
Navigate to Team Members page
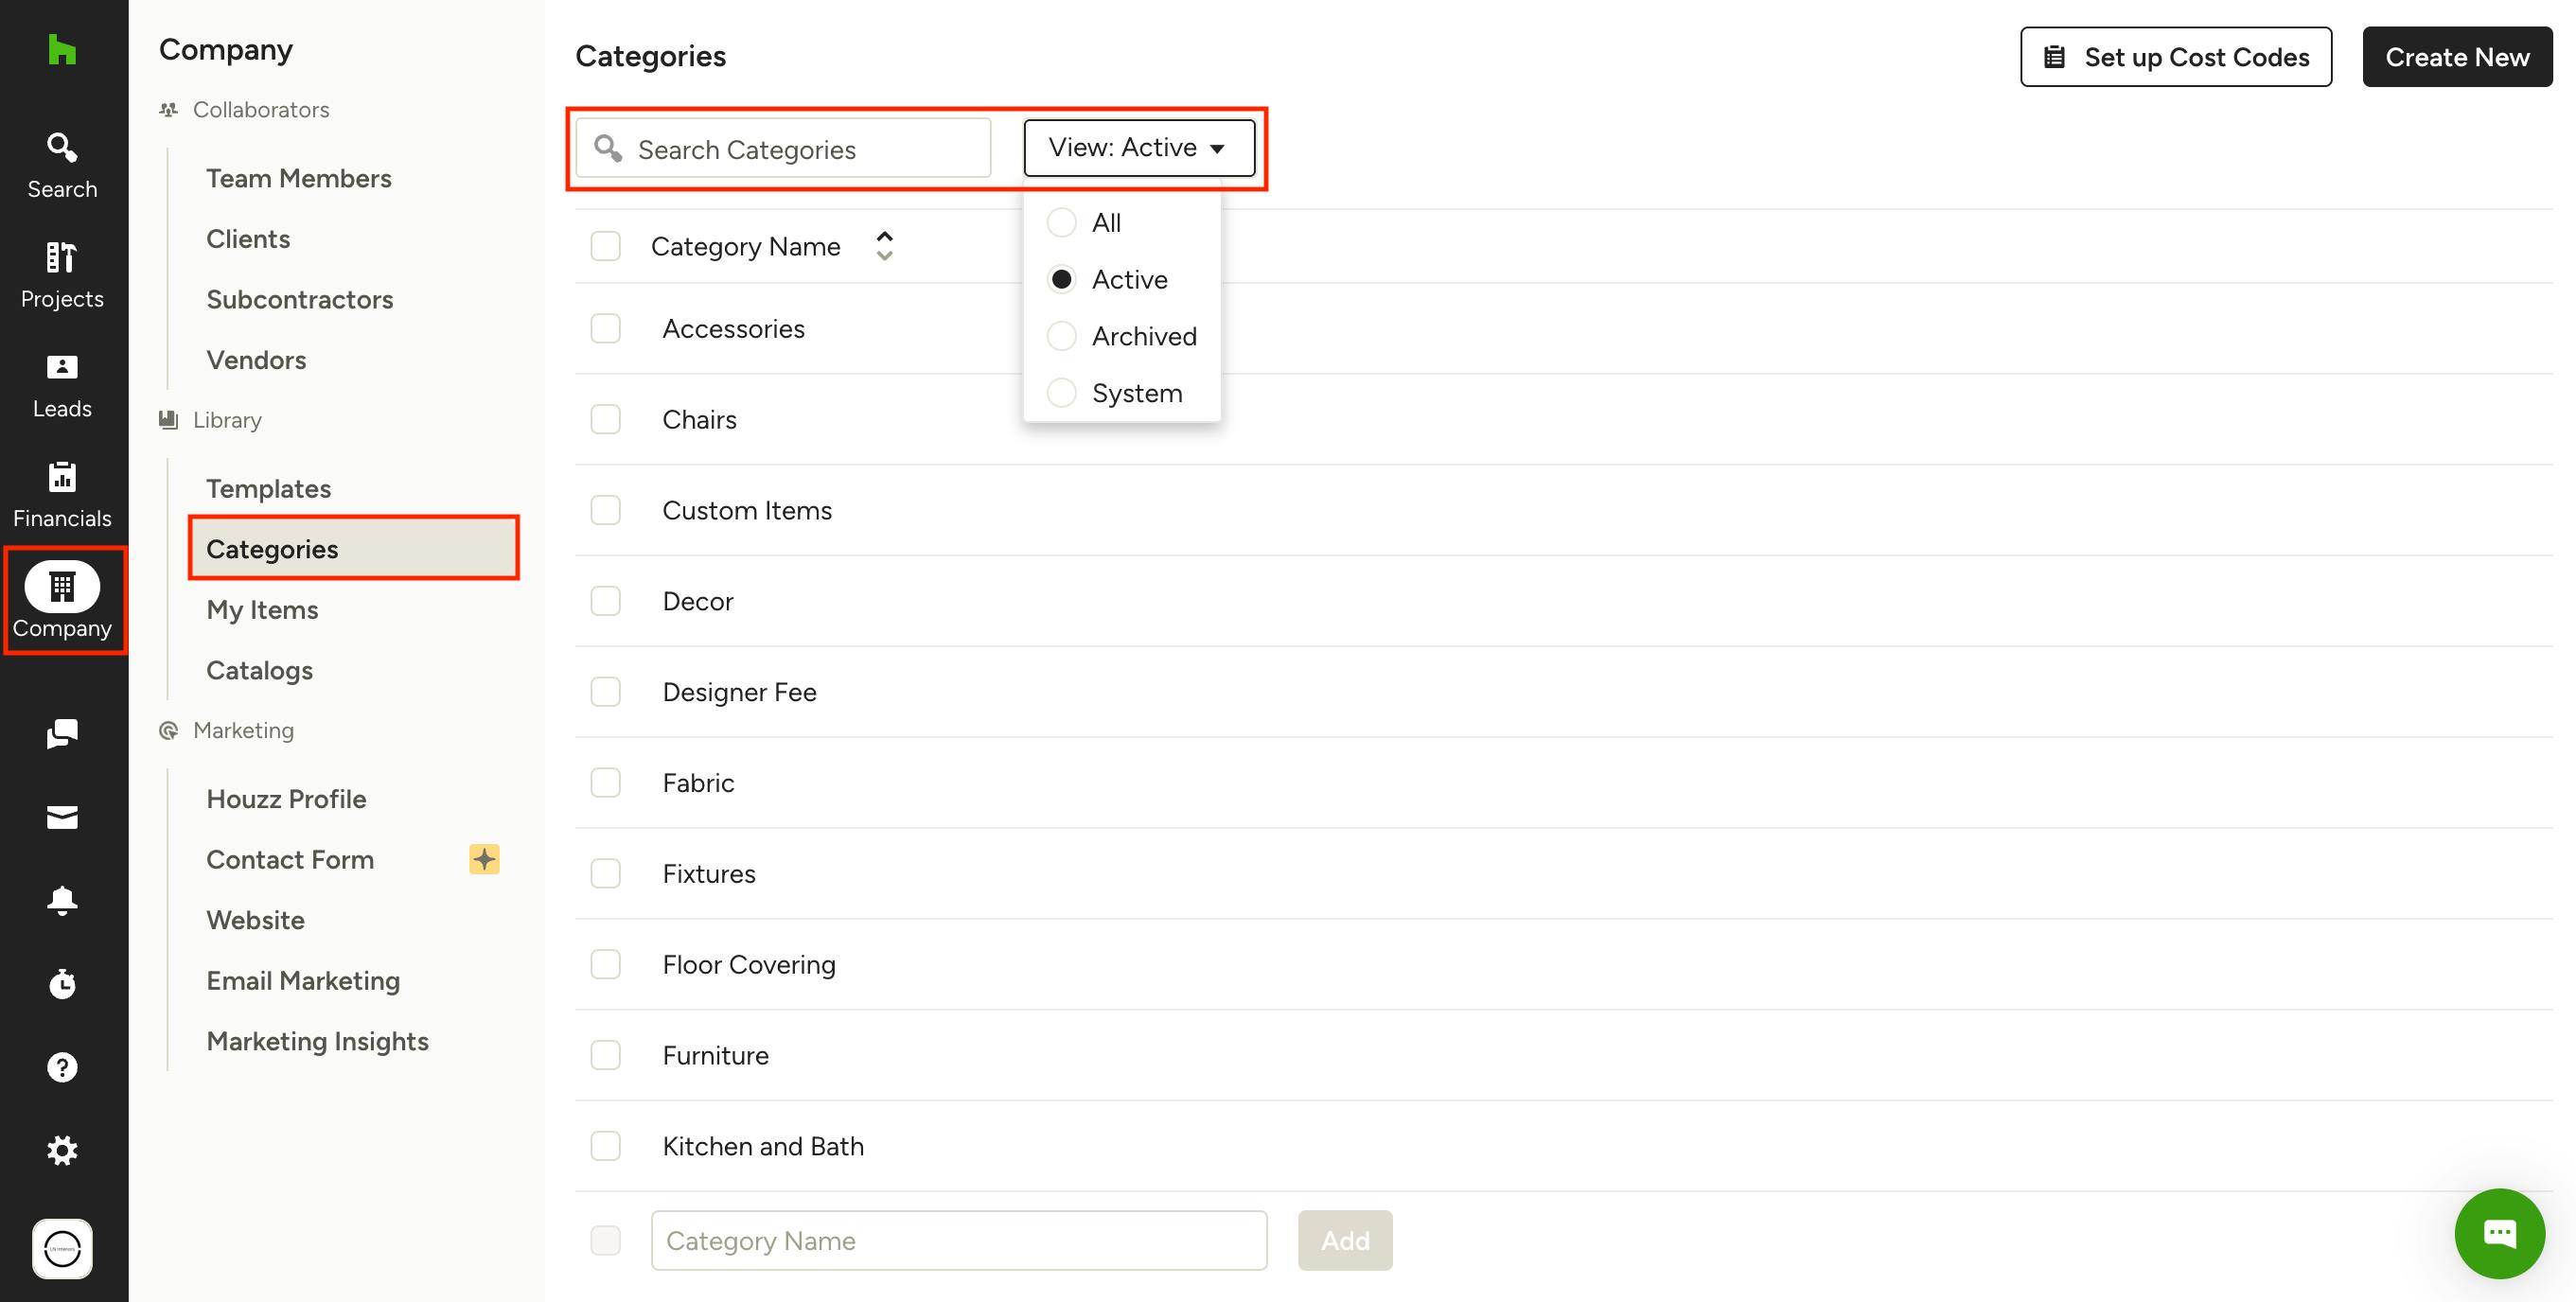pyautogui.click(x=298, y=178)
